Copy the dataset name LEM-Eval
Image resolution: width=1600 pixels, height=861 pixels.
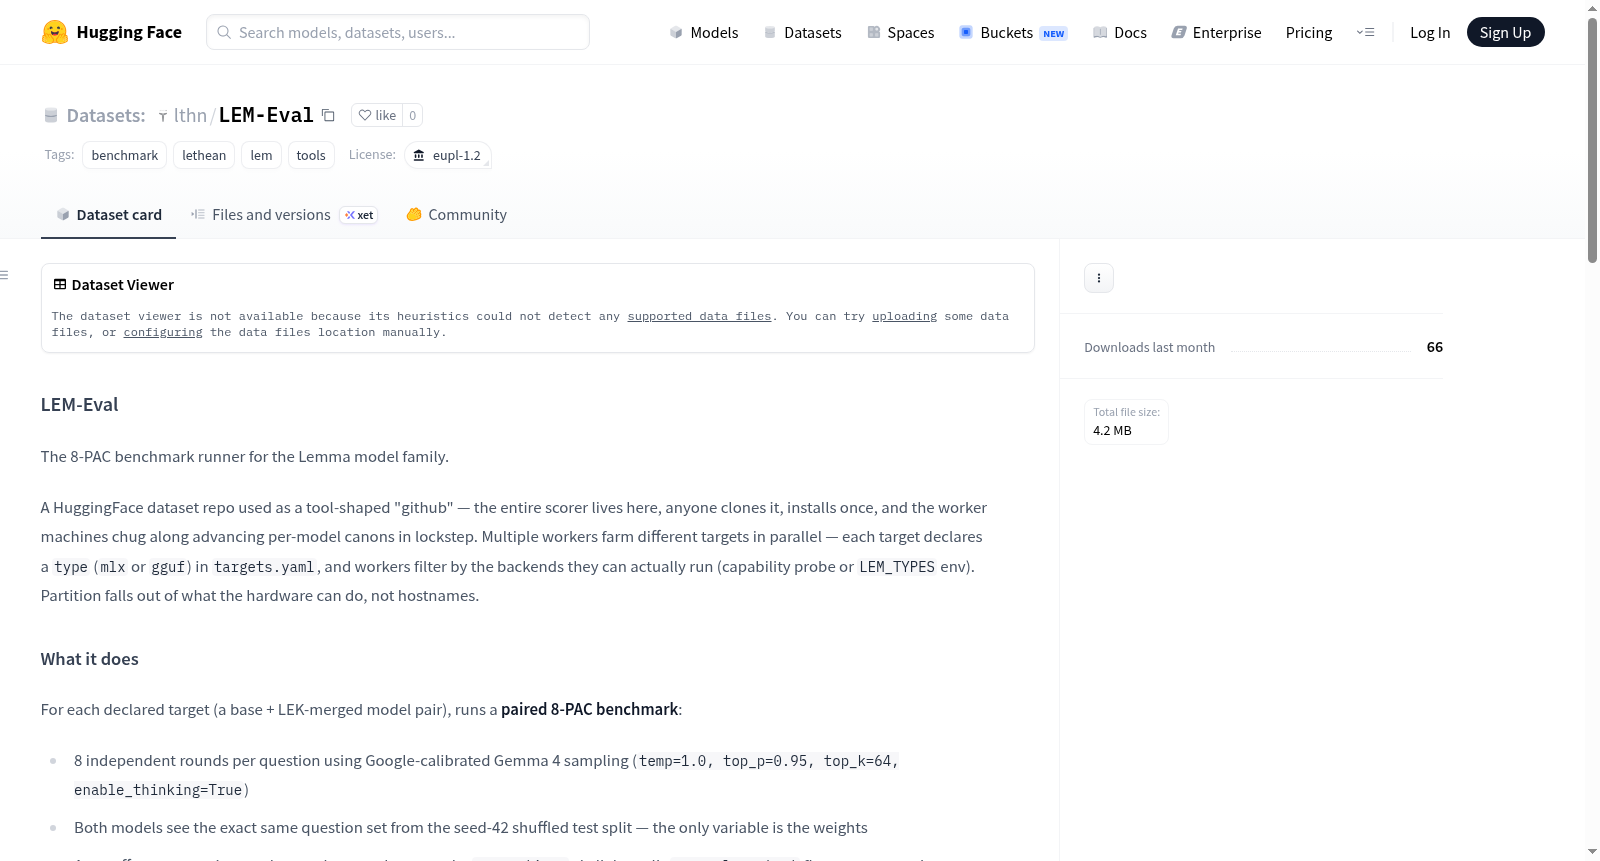click(328, 115)
